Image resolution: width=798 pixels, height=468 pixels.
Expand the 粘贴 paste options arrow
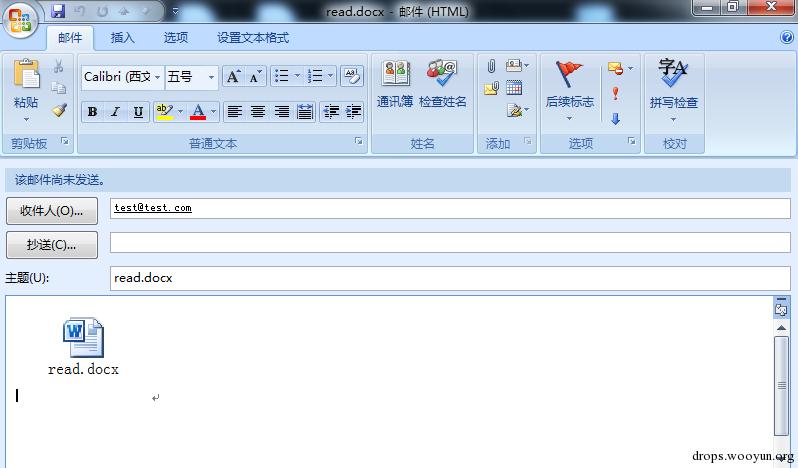26,120
